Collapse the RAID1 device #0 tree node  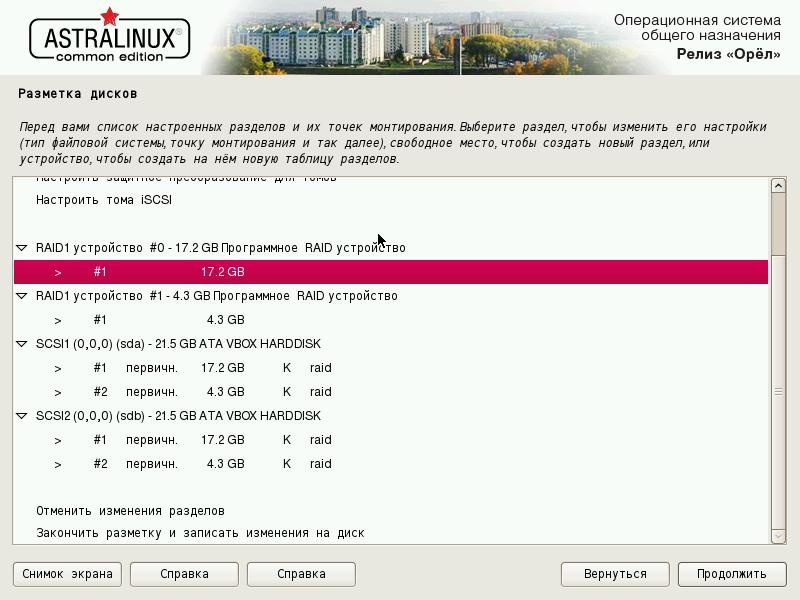click(x=22, y=248)
